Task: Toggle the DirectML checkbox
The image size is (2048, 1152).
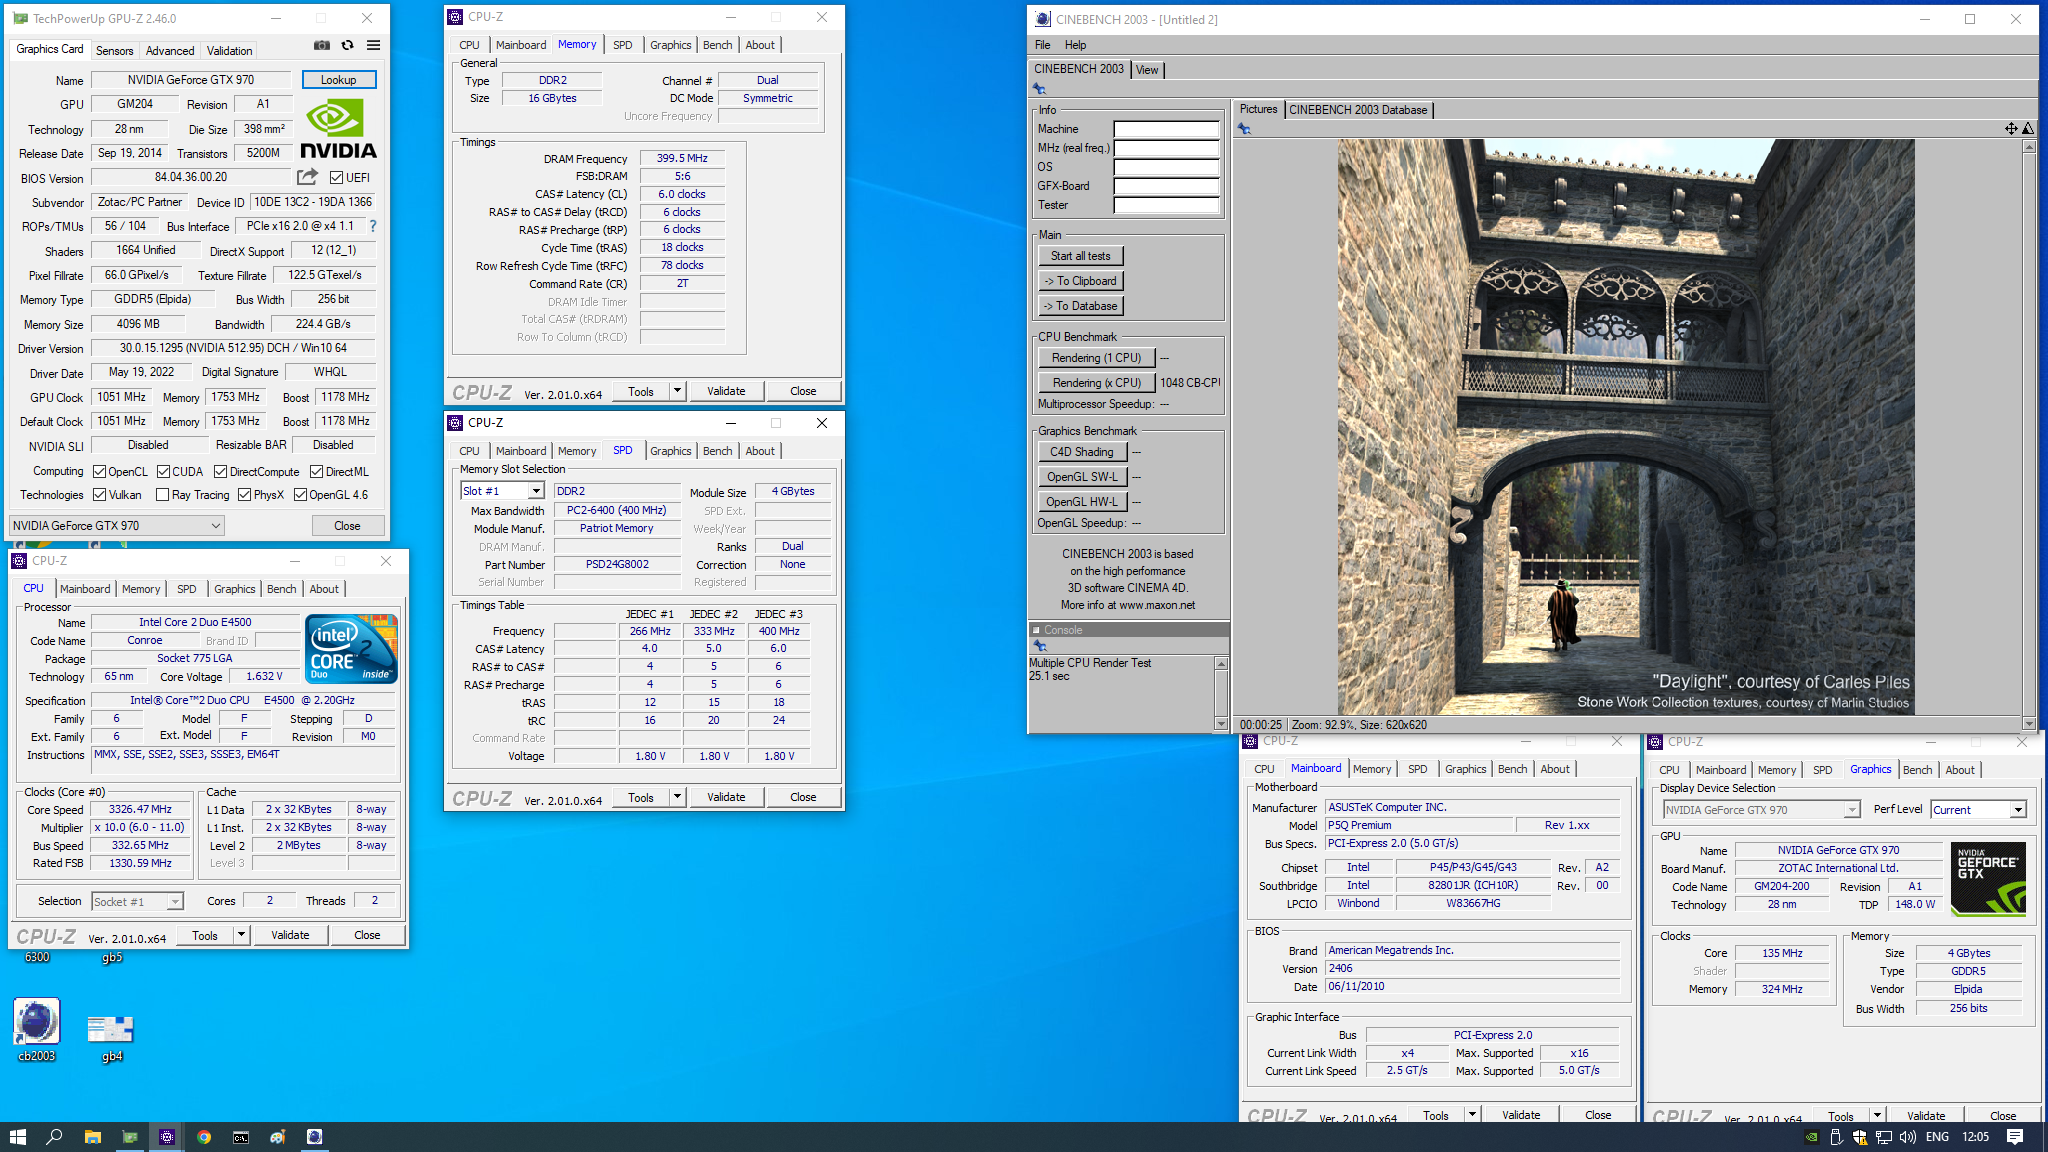Action: [316, 472]
